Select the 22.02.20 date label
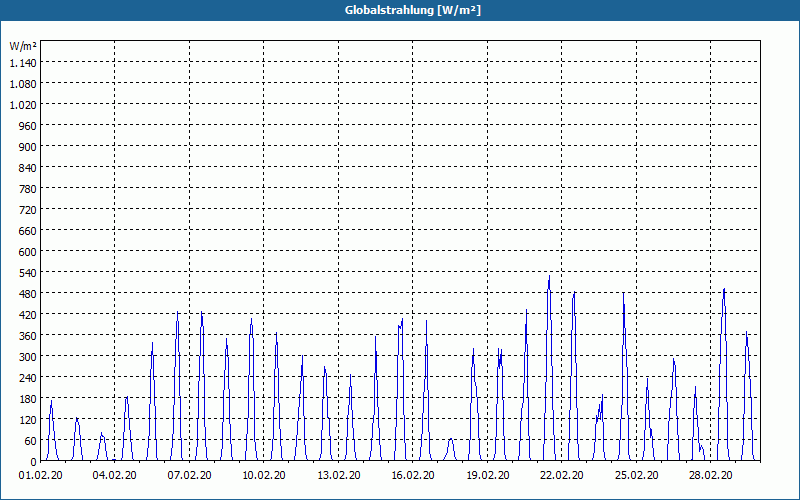The image size is (800, 500). pyautogui.click(x=562, y=476)
